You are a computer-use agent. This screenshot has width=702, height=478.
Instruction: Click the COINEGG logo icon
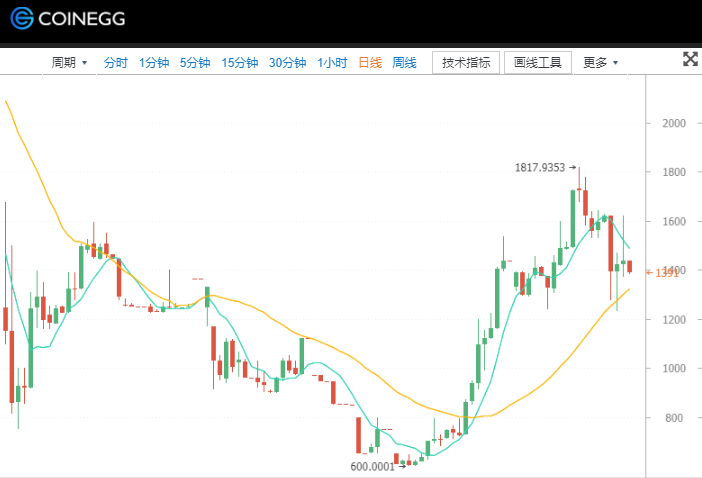click(22, 18)
